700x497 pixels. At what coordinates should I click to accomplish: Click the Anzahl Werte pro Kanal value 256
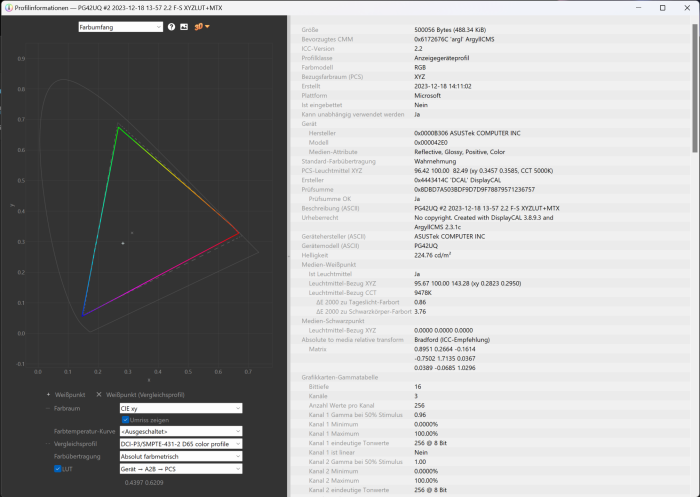point(419,405)
